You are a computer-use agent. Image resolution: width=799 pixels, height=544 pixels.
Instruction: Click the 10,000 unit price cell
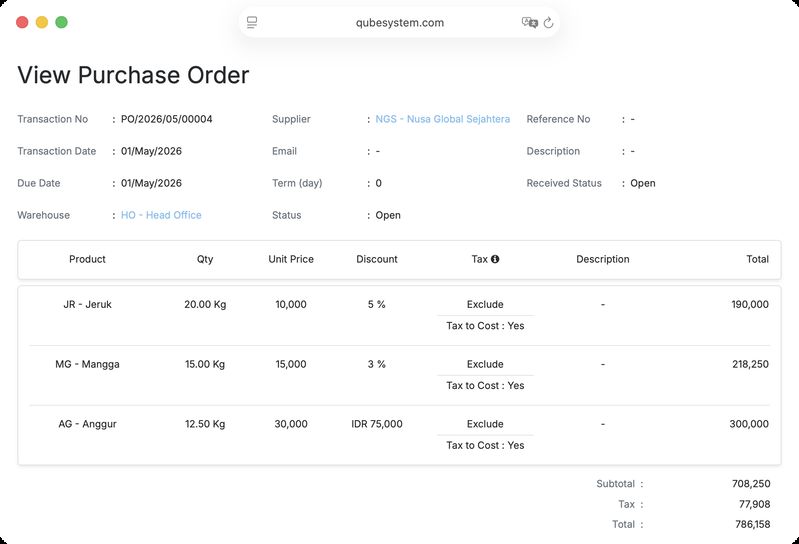291,304
